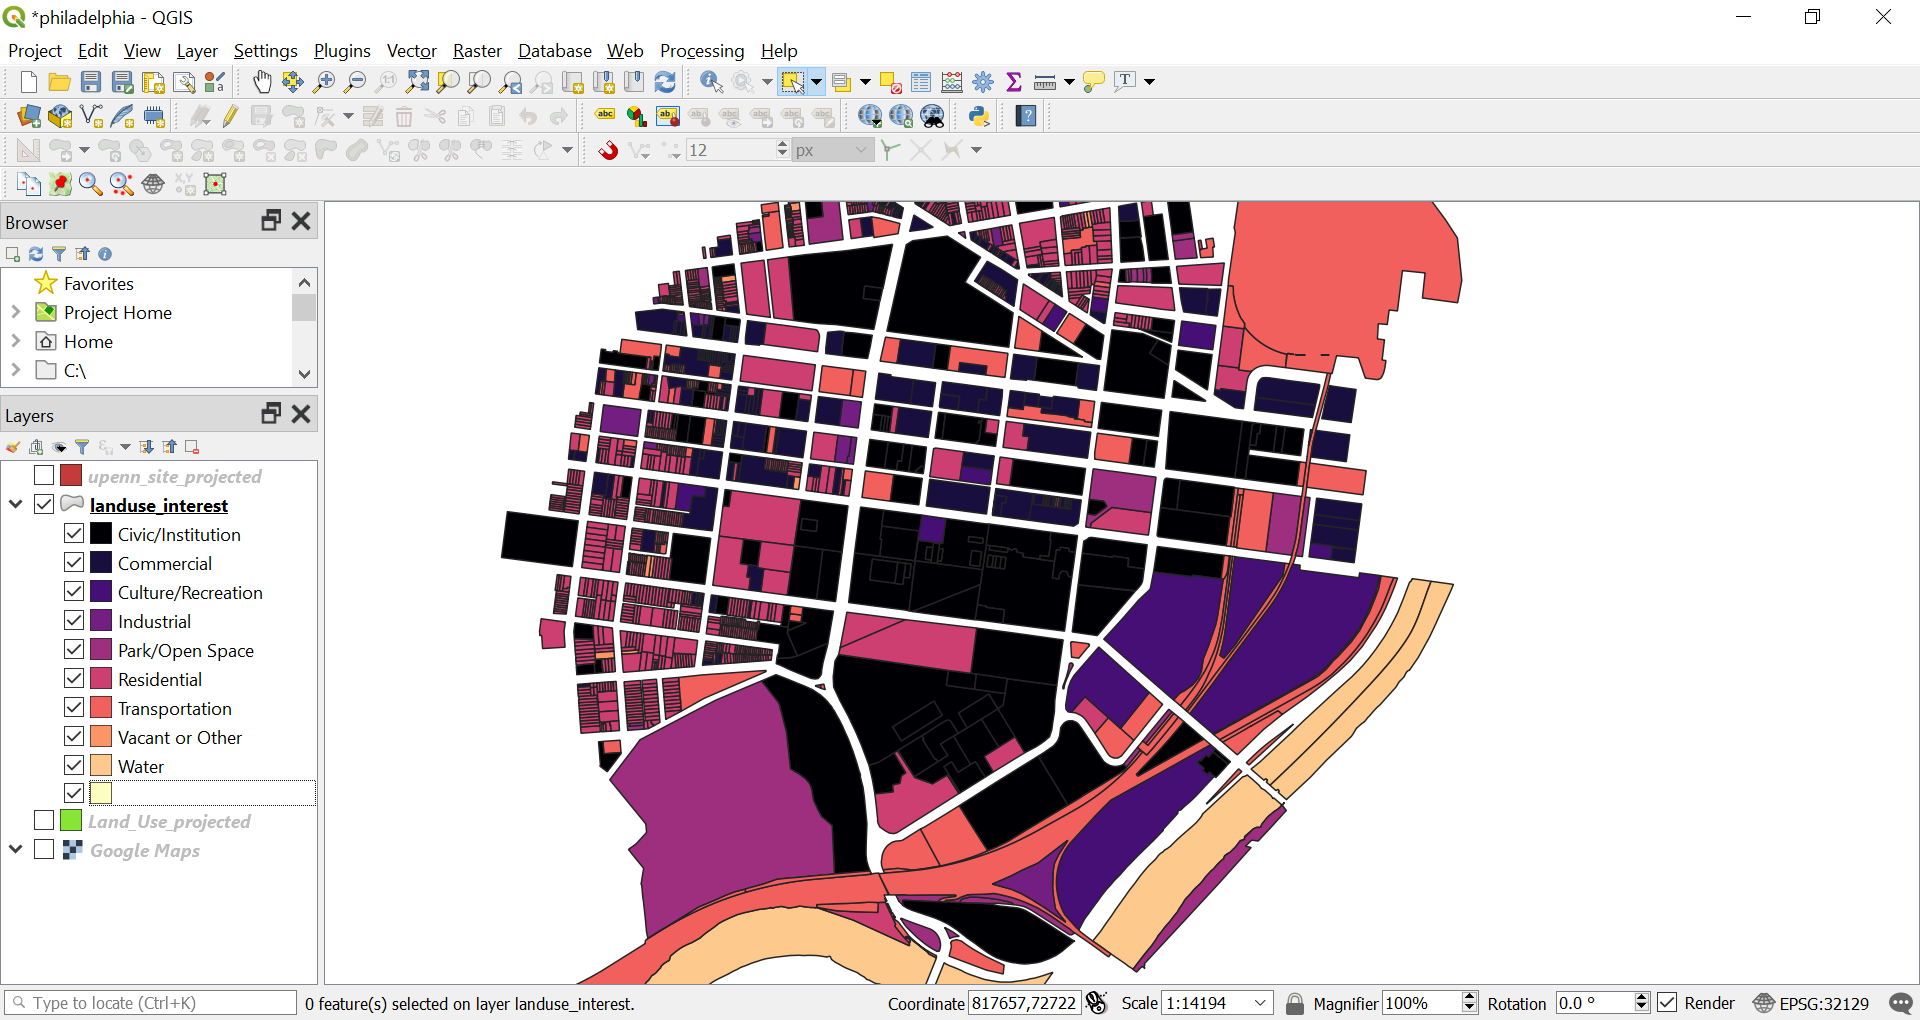The width and height of the screenshot is (1920, 1020).
Task: Open the Vector menu
Action: click(411, 51)
